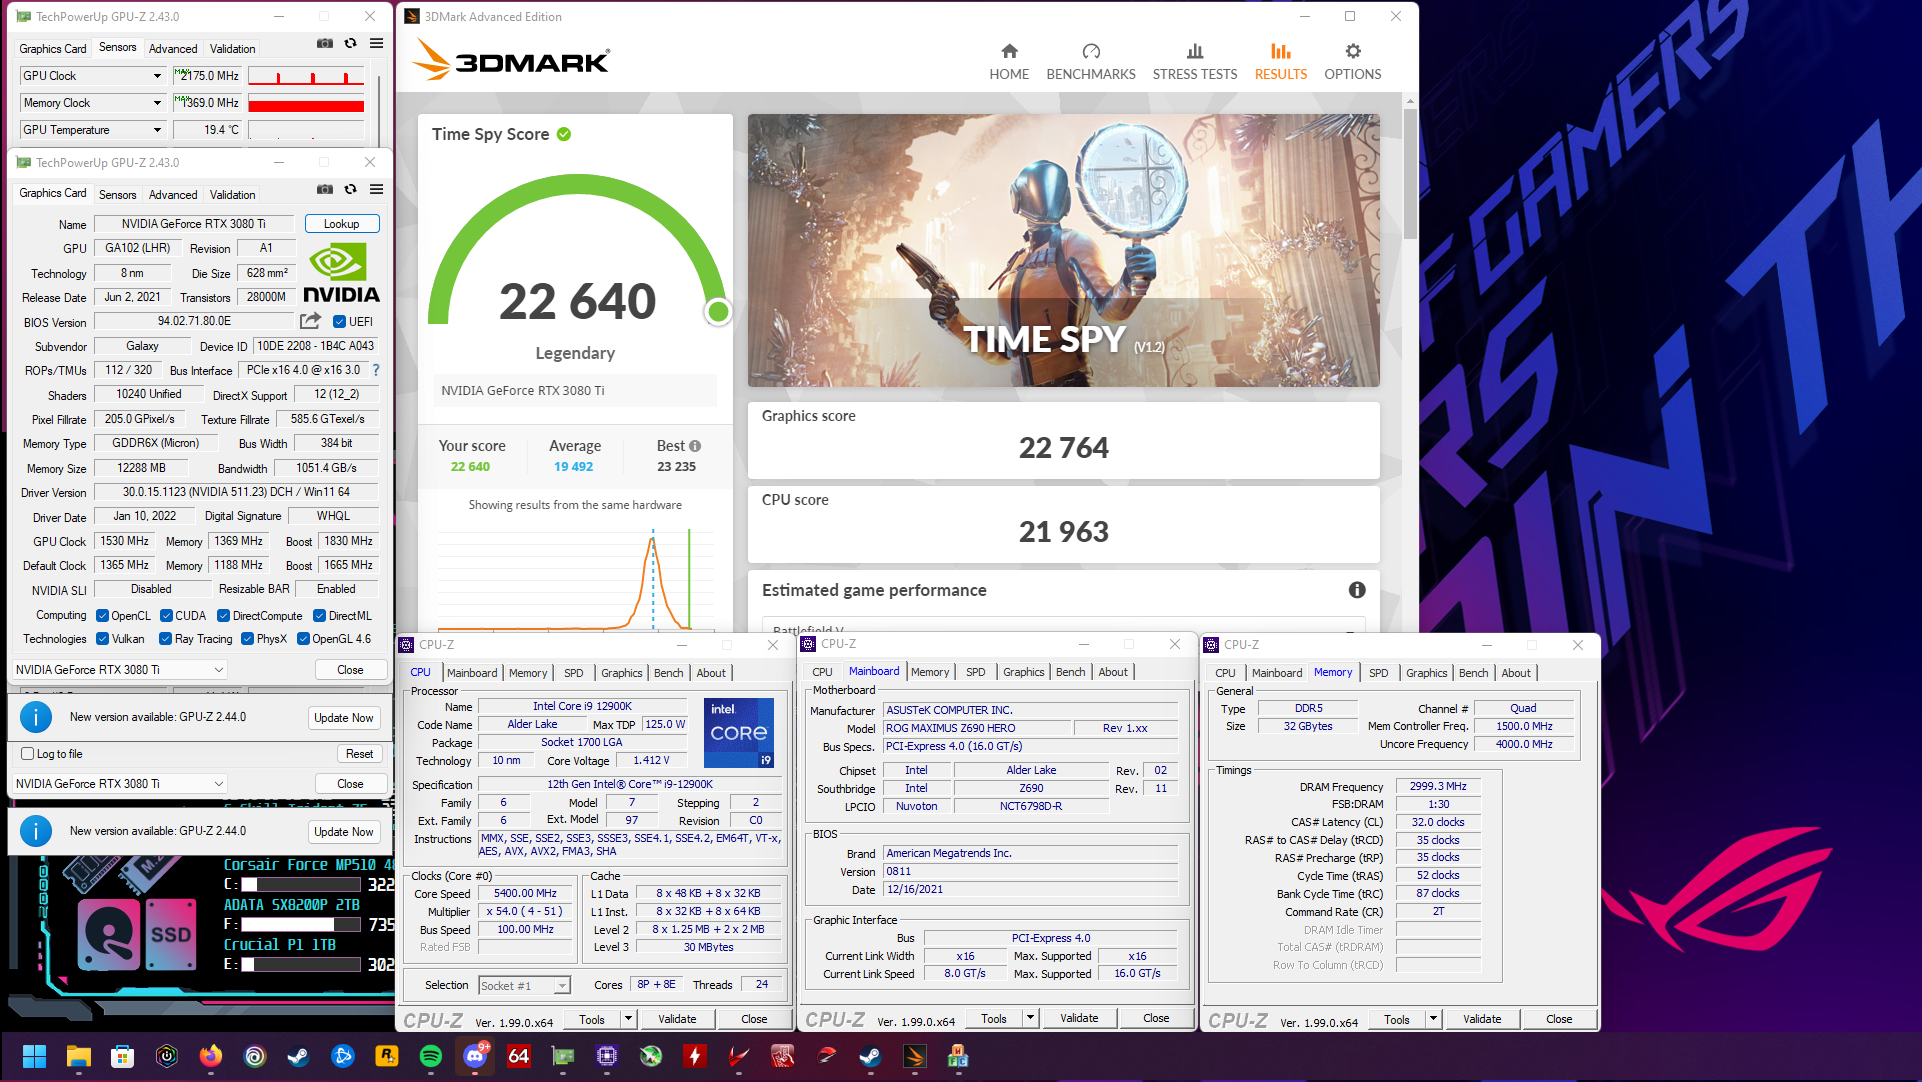Image resolution: width=1922 pixels, height=1082 pixels.
Task: Click the green validation check beside Time Spy Score
Action: (564, 134)
